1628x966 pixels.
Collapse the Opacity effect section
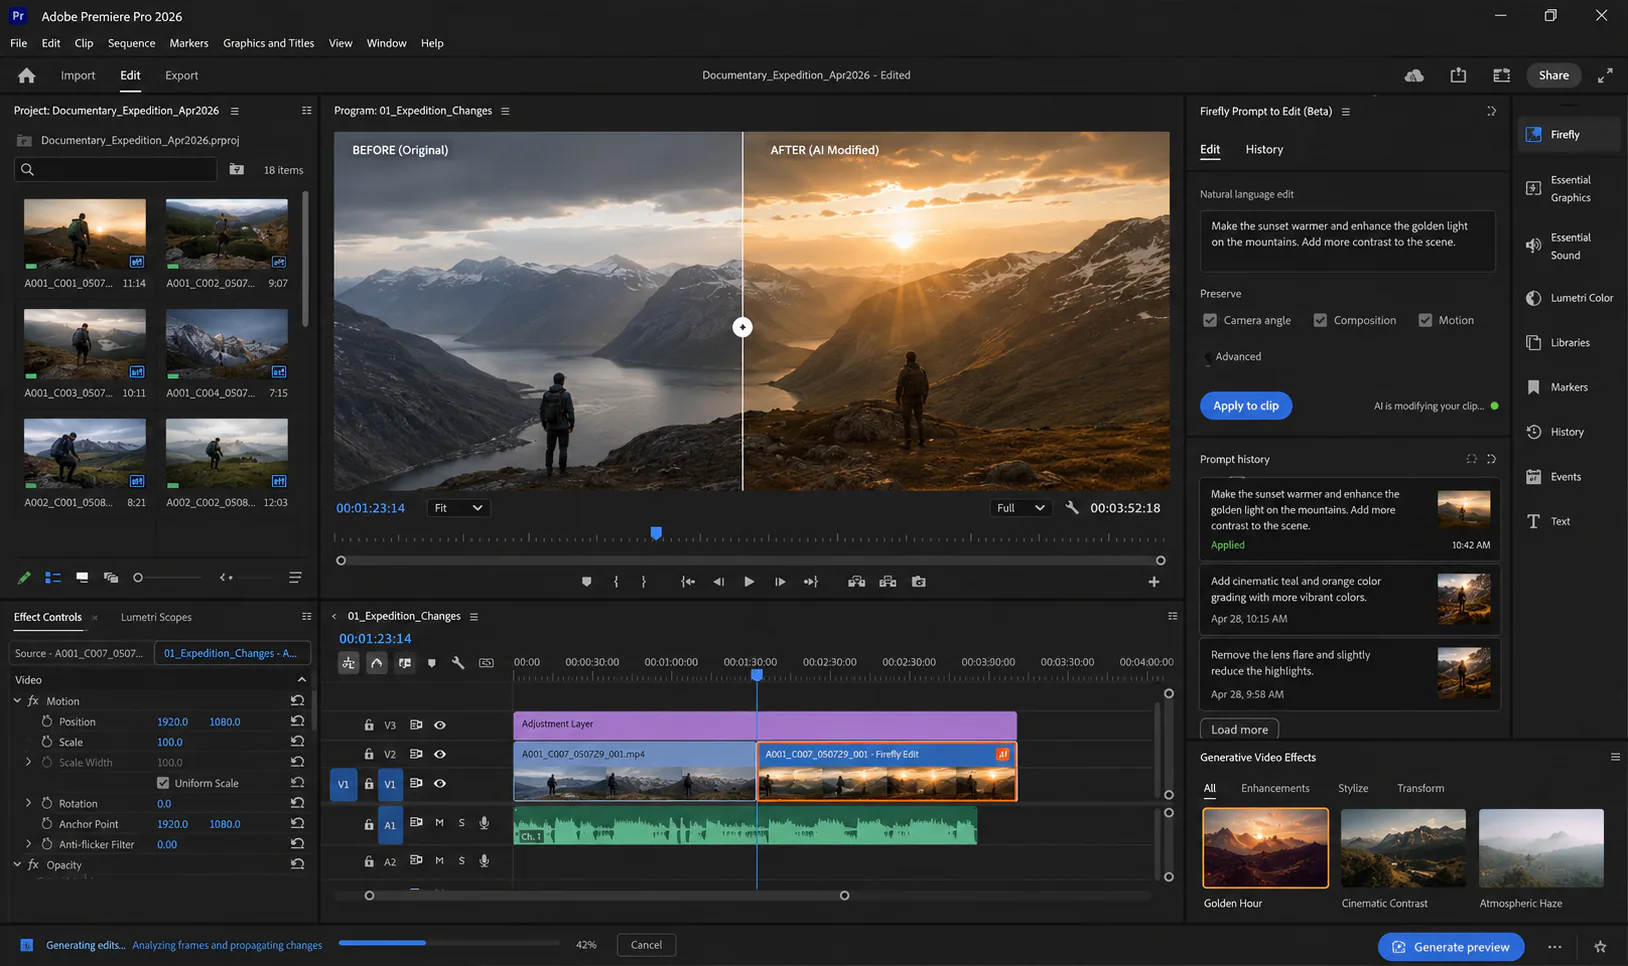(17, 864)
